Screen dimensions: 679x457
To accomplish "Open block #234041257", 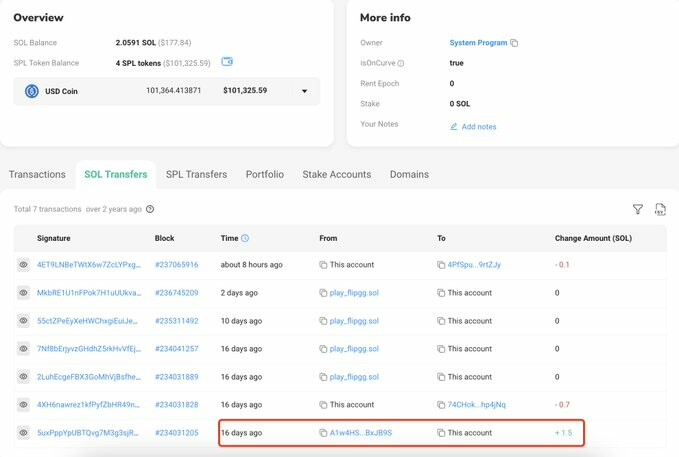I will [x=177, y=349].
